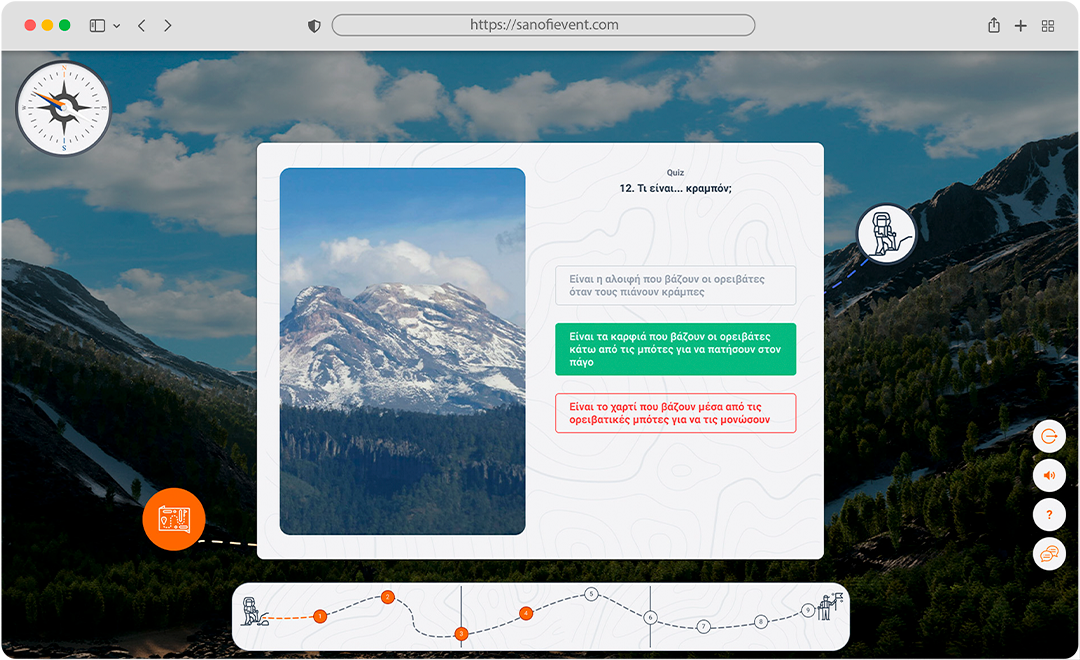1080x660 pixels.
Task: Click the privacy shield icon
Action: tap(314, 26)
